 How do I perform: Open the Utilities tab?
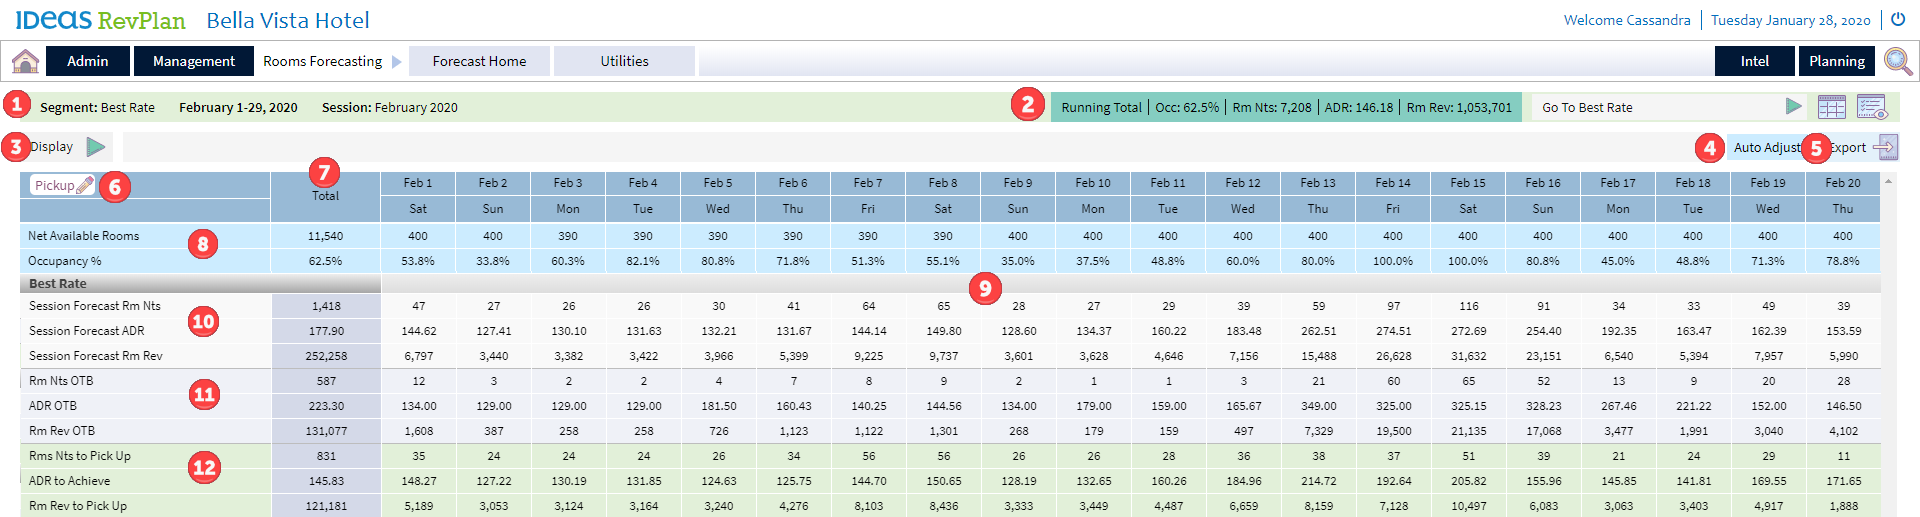[x=624, y=61]
